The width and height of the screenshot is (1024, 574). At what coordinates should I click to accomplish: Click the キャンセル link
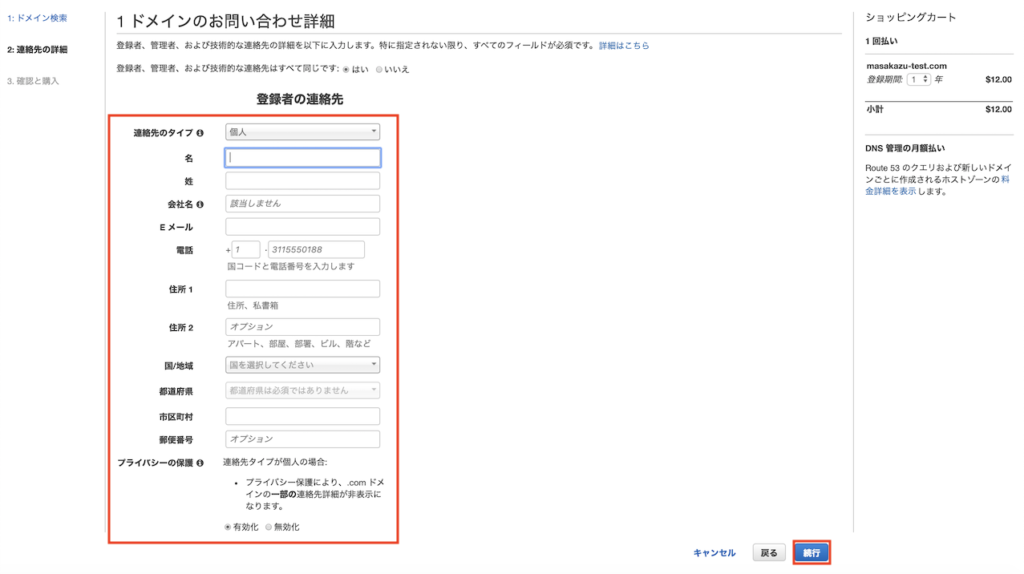pos(714,553)
